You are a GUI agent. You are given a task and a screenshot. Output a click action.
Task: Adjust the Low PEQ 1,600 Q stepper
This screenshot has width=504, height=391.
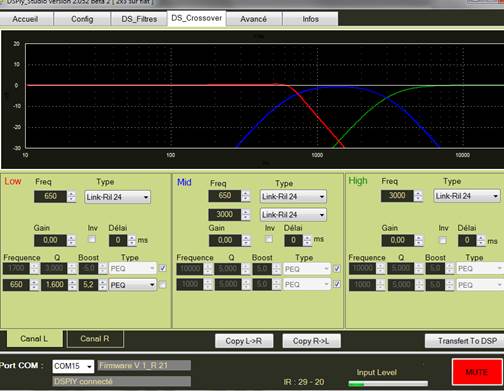(72, 285)
